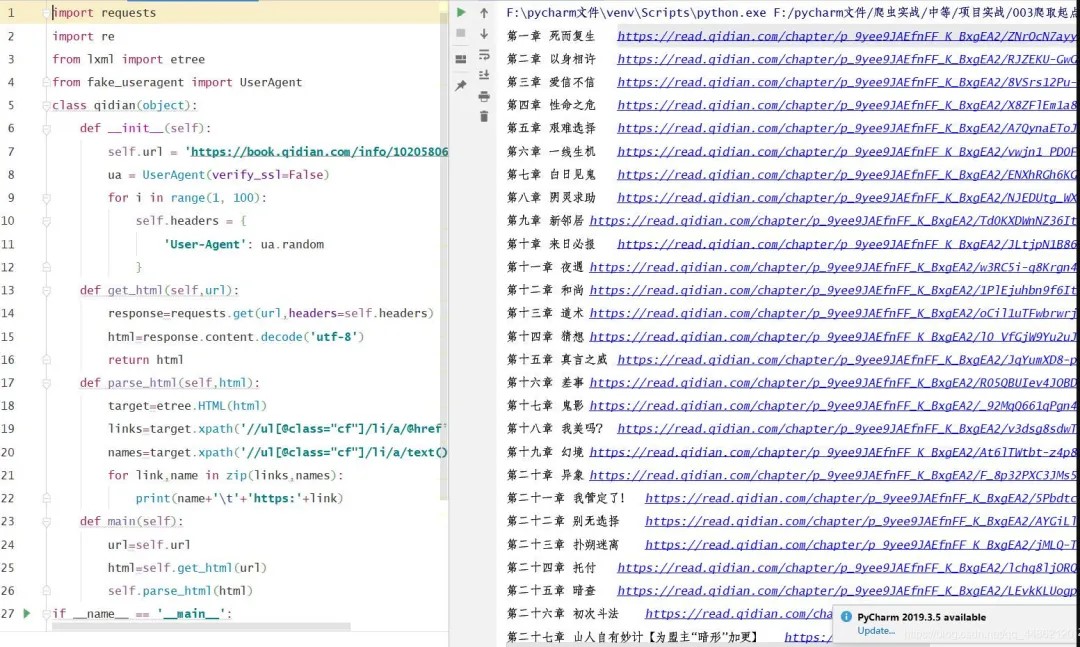Toggle scroll to end in Run console

click(x=484, y=75)
